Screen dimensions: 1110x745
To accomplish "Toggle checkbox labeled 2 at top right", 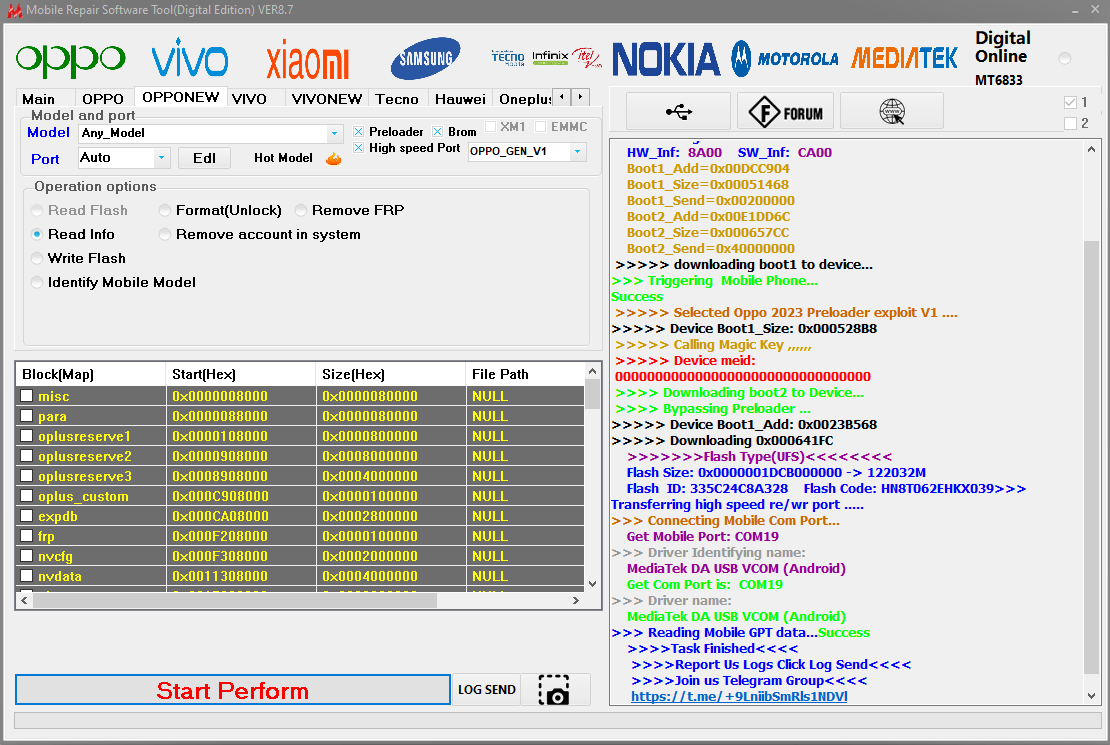I will [1070, 123].
